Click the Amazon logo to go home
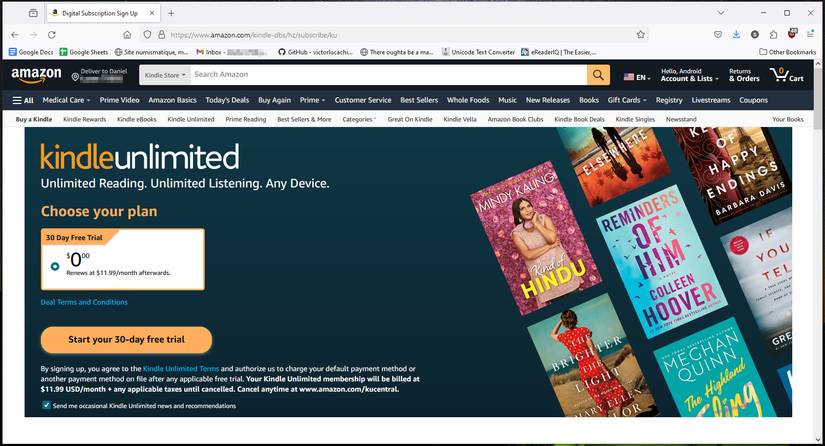The image size is (825, 446). tap(37, 75)
